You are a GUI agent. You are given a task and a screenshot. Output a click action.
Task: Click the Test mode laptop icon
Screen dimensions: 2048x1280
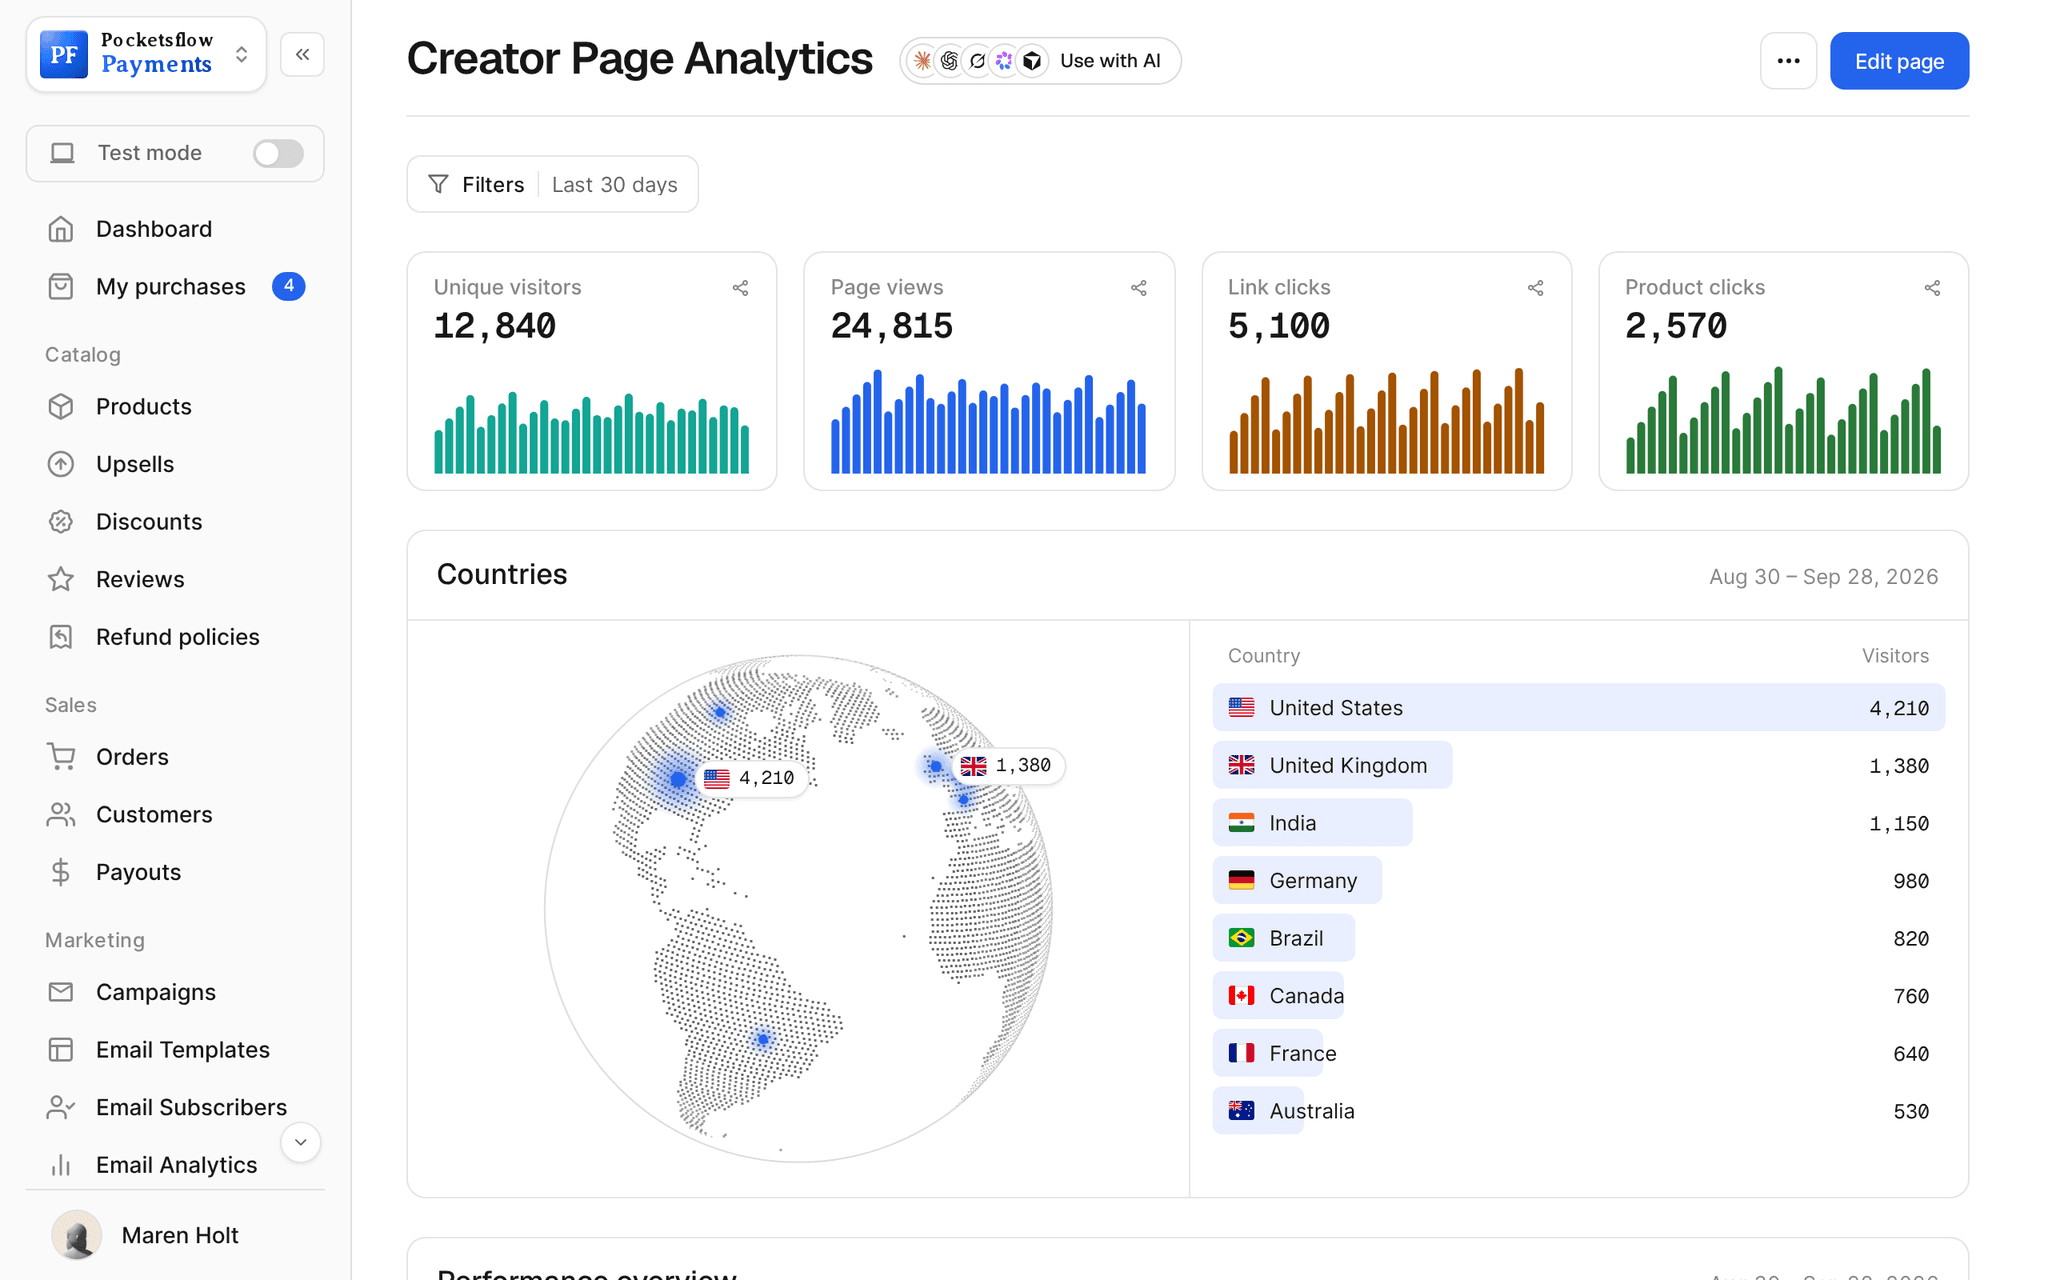63,153
